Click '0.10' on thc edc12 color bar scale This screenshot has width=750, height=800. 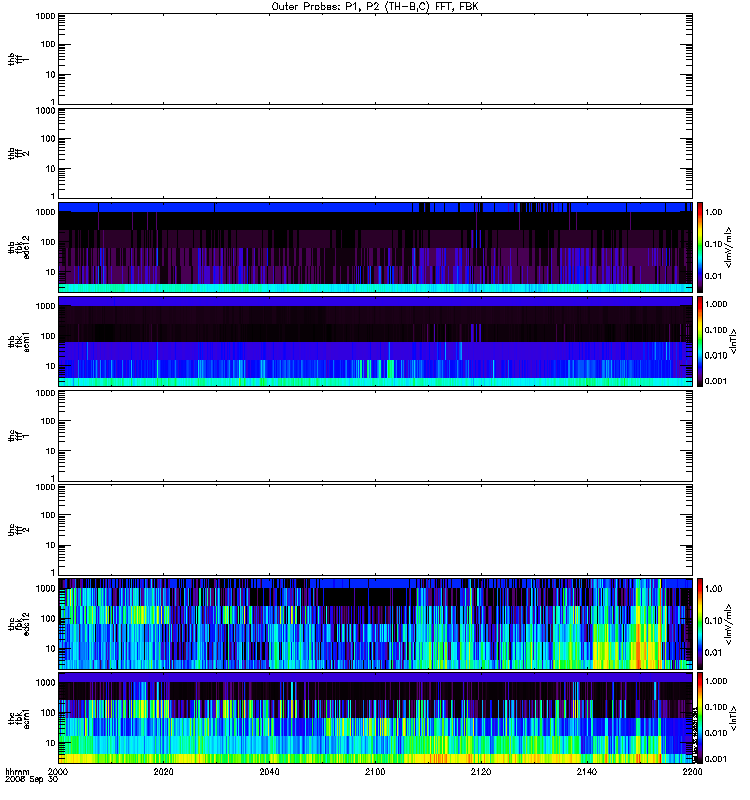[714, 620]
